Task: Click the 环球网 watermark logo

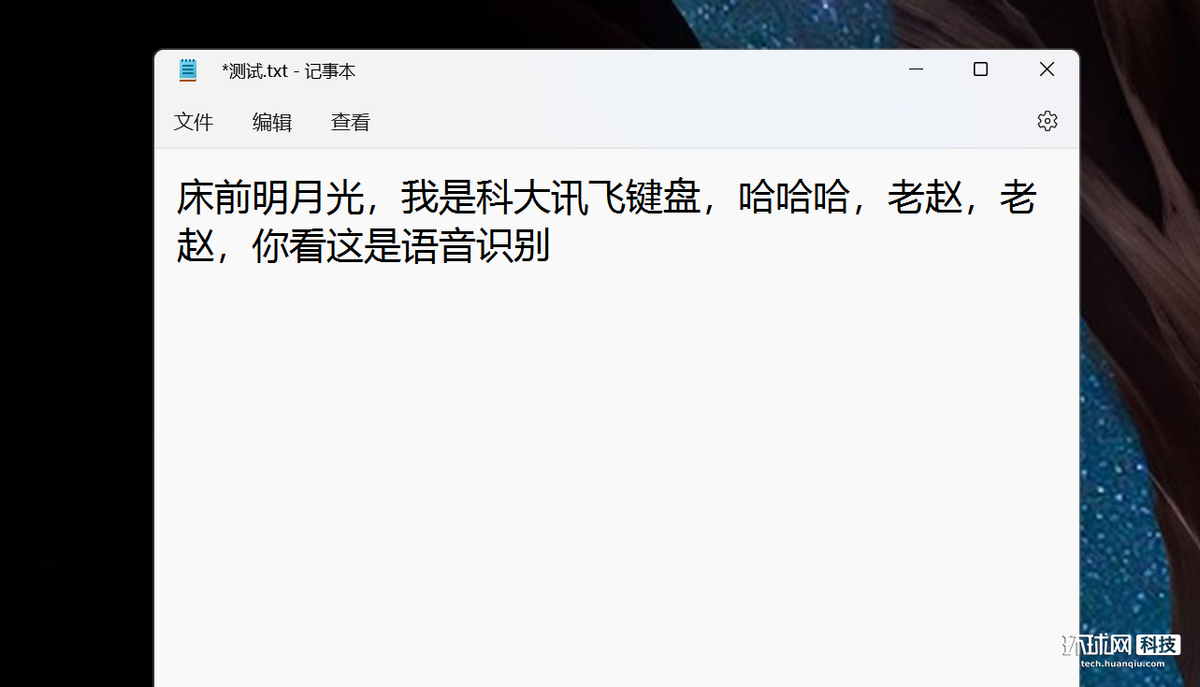Action: pos(1097,644)
